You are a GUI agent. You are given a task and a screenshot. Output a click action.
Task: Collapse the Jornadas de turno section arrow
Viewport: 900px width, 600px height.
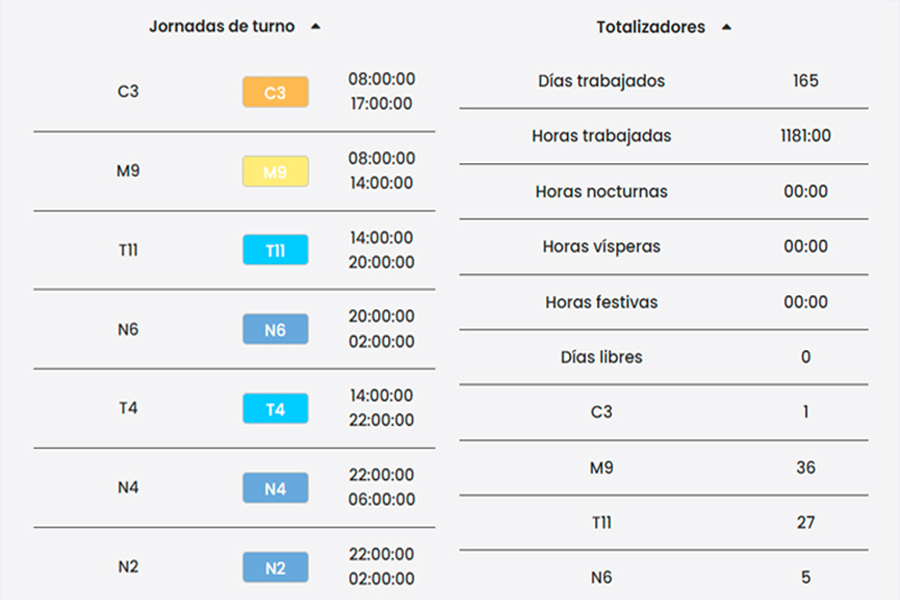(316, 28)
